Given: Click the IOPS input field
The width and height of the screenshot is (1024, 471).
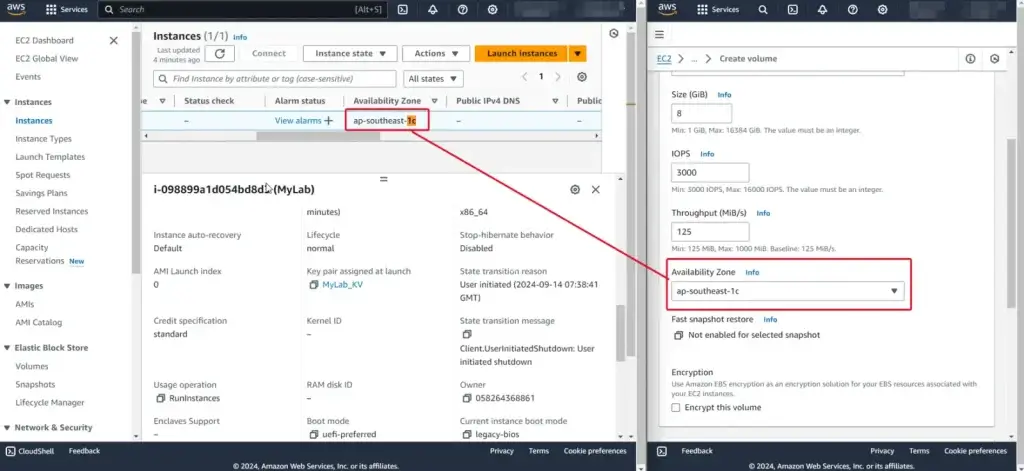Looking at the screenshot, I should coord(710,172).
